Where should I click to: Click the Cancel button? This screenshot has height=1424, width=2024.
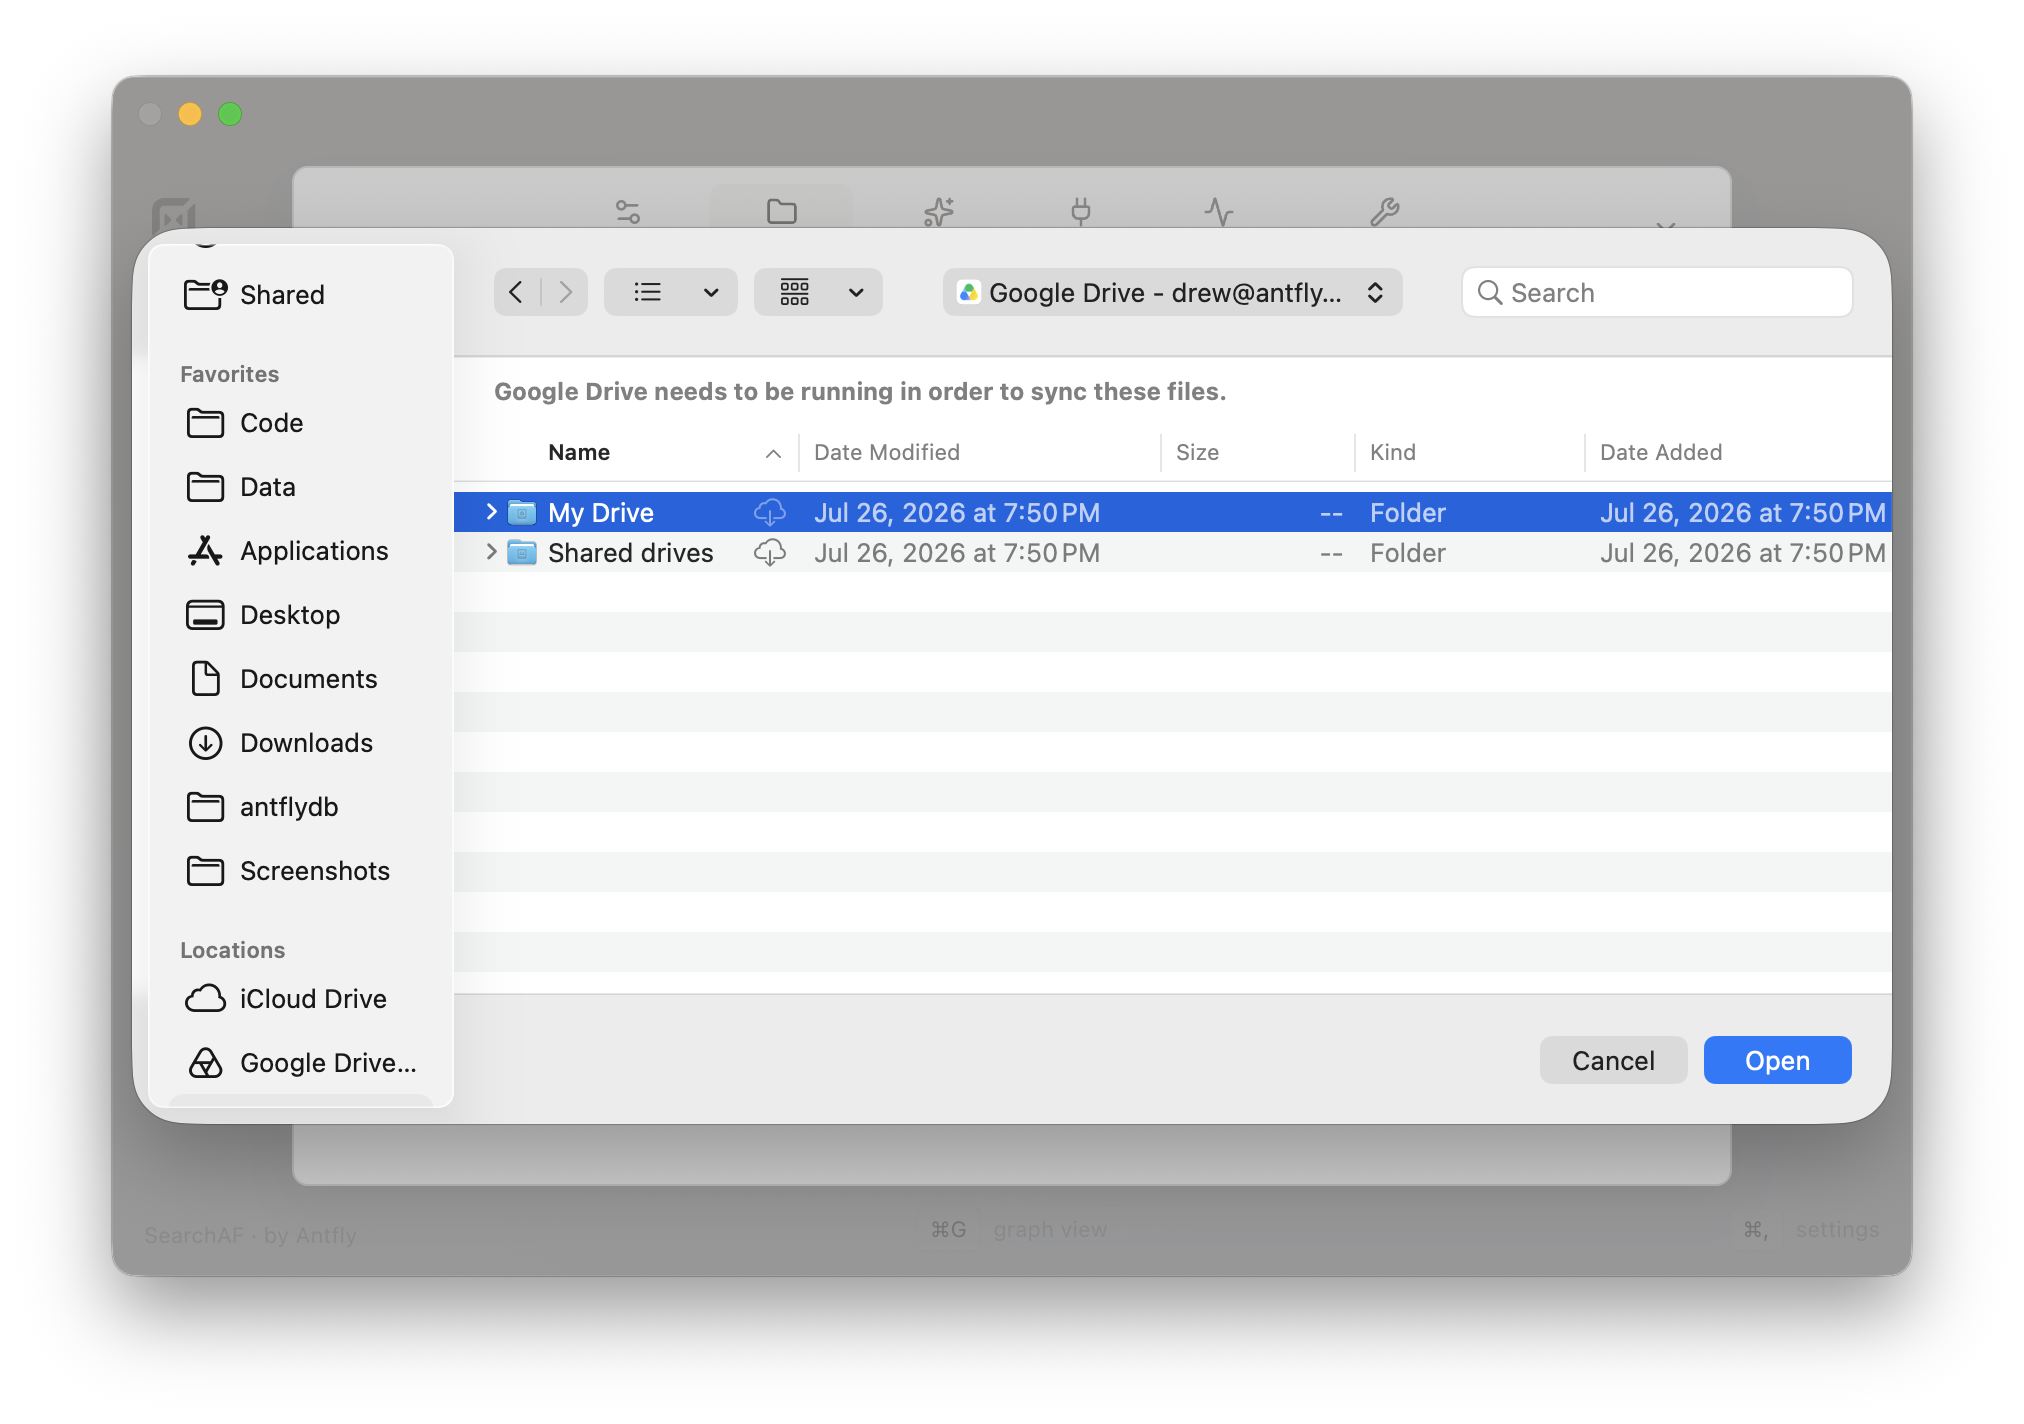click(1613, 1060)
